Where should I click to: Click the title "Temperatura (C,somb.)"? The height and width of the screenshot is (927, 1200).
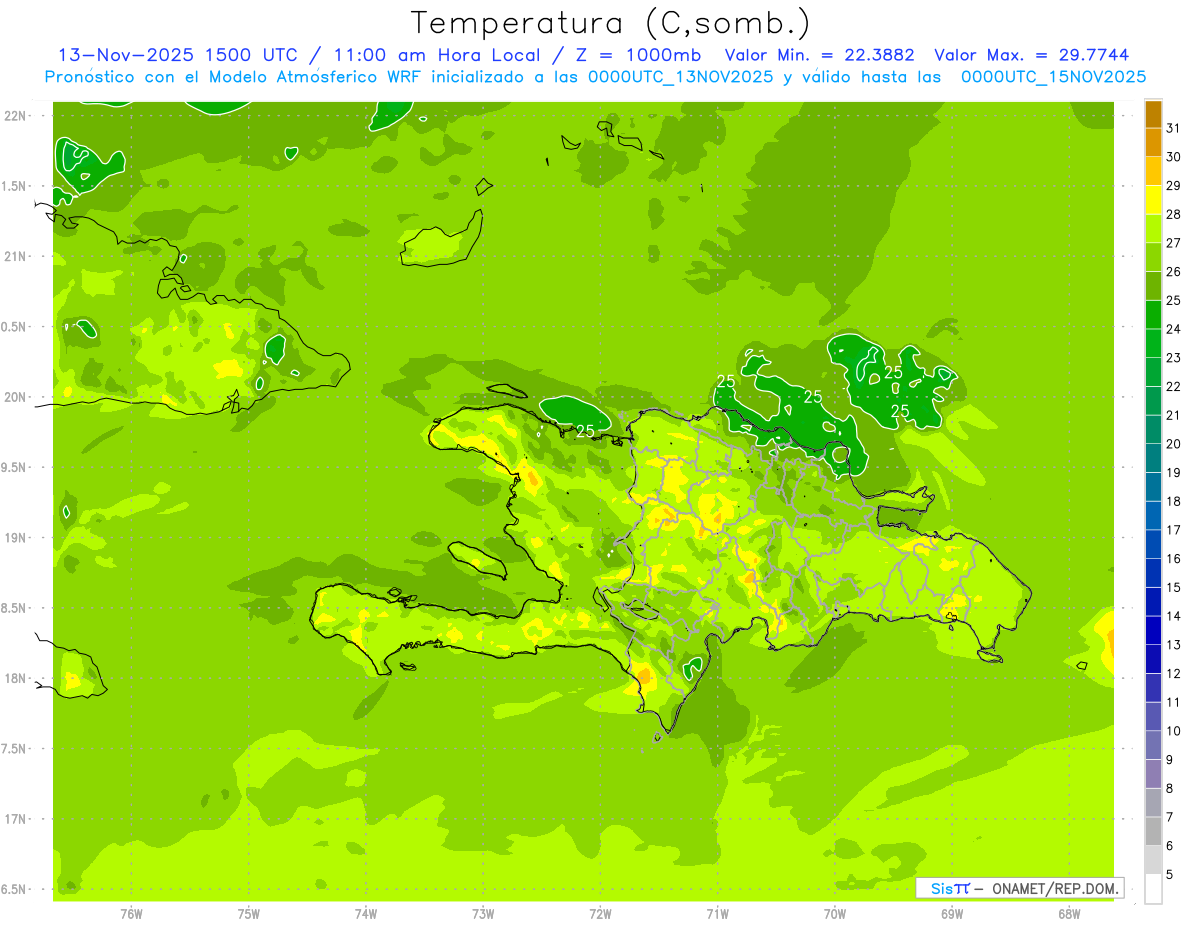[611, 23]
